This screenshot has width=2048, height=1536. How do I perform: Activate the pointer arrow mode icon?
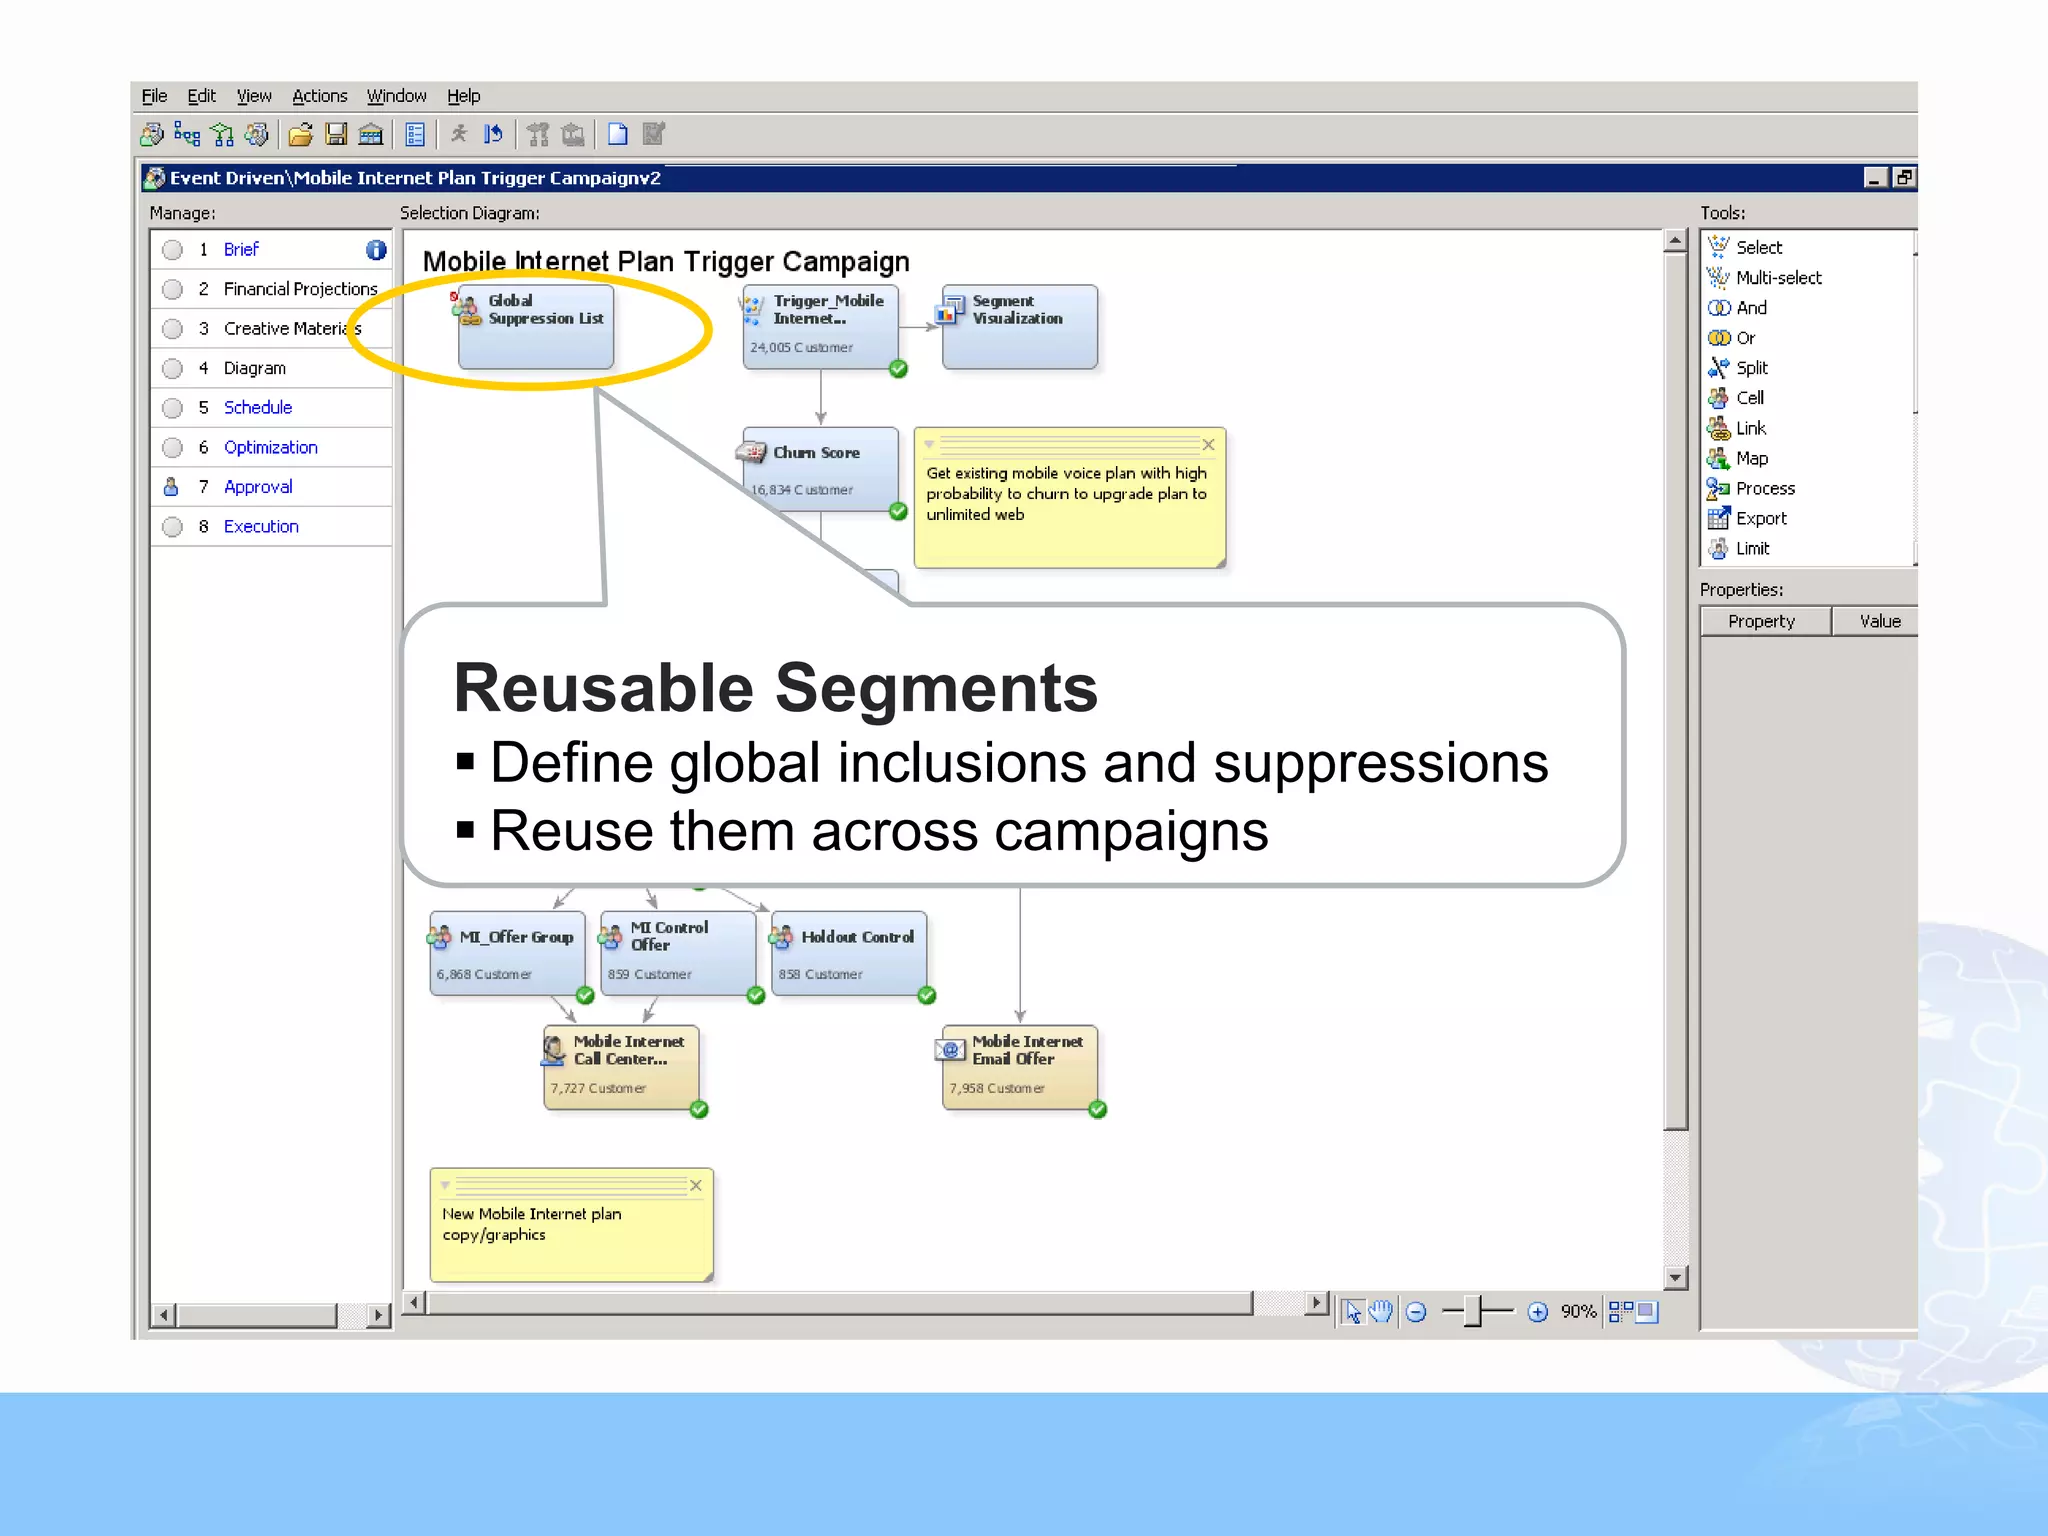tap(1353, 1311)
